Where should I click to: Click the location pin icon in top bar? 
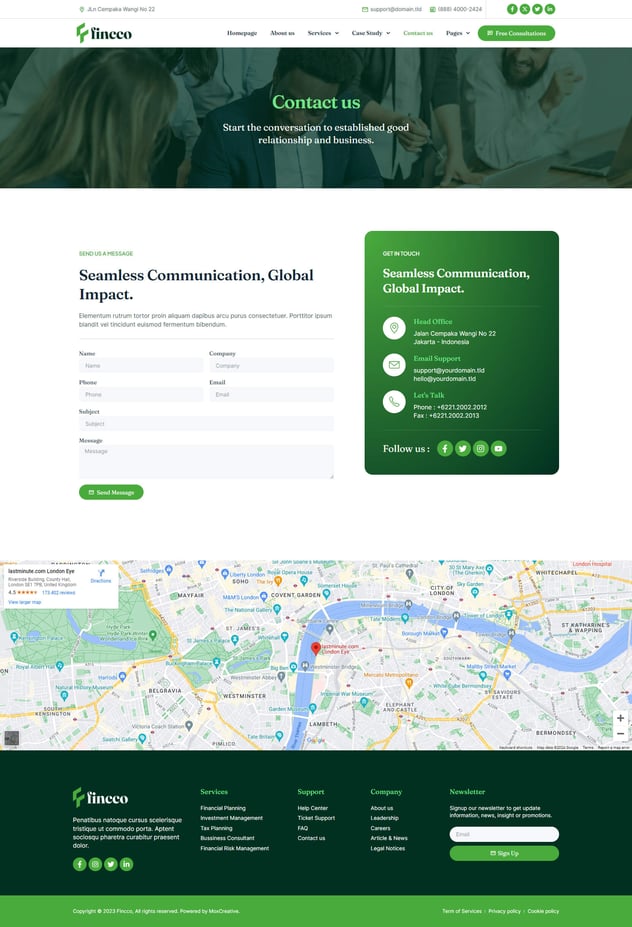point(82,9)
